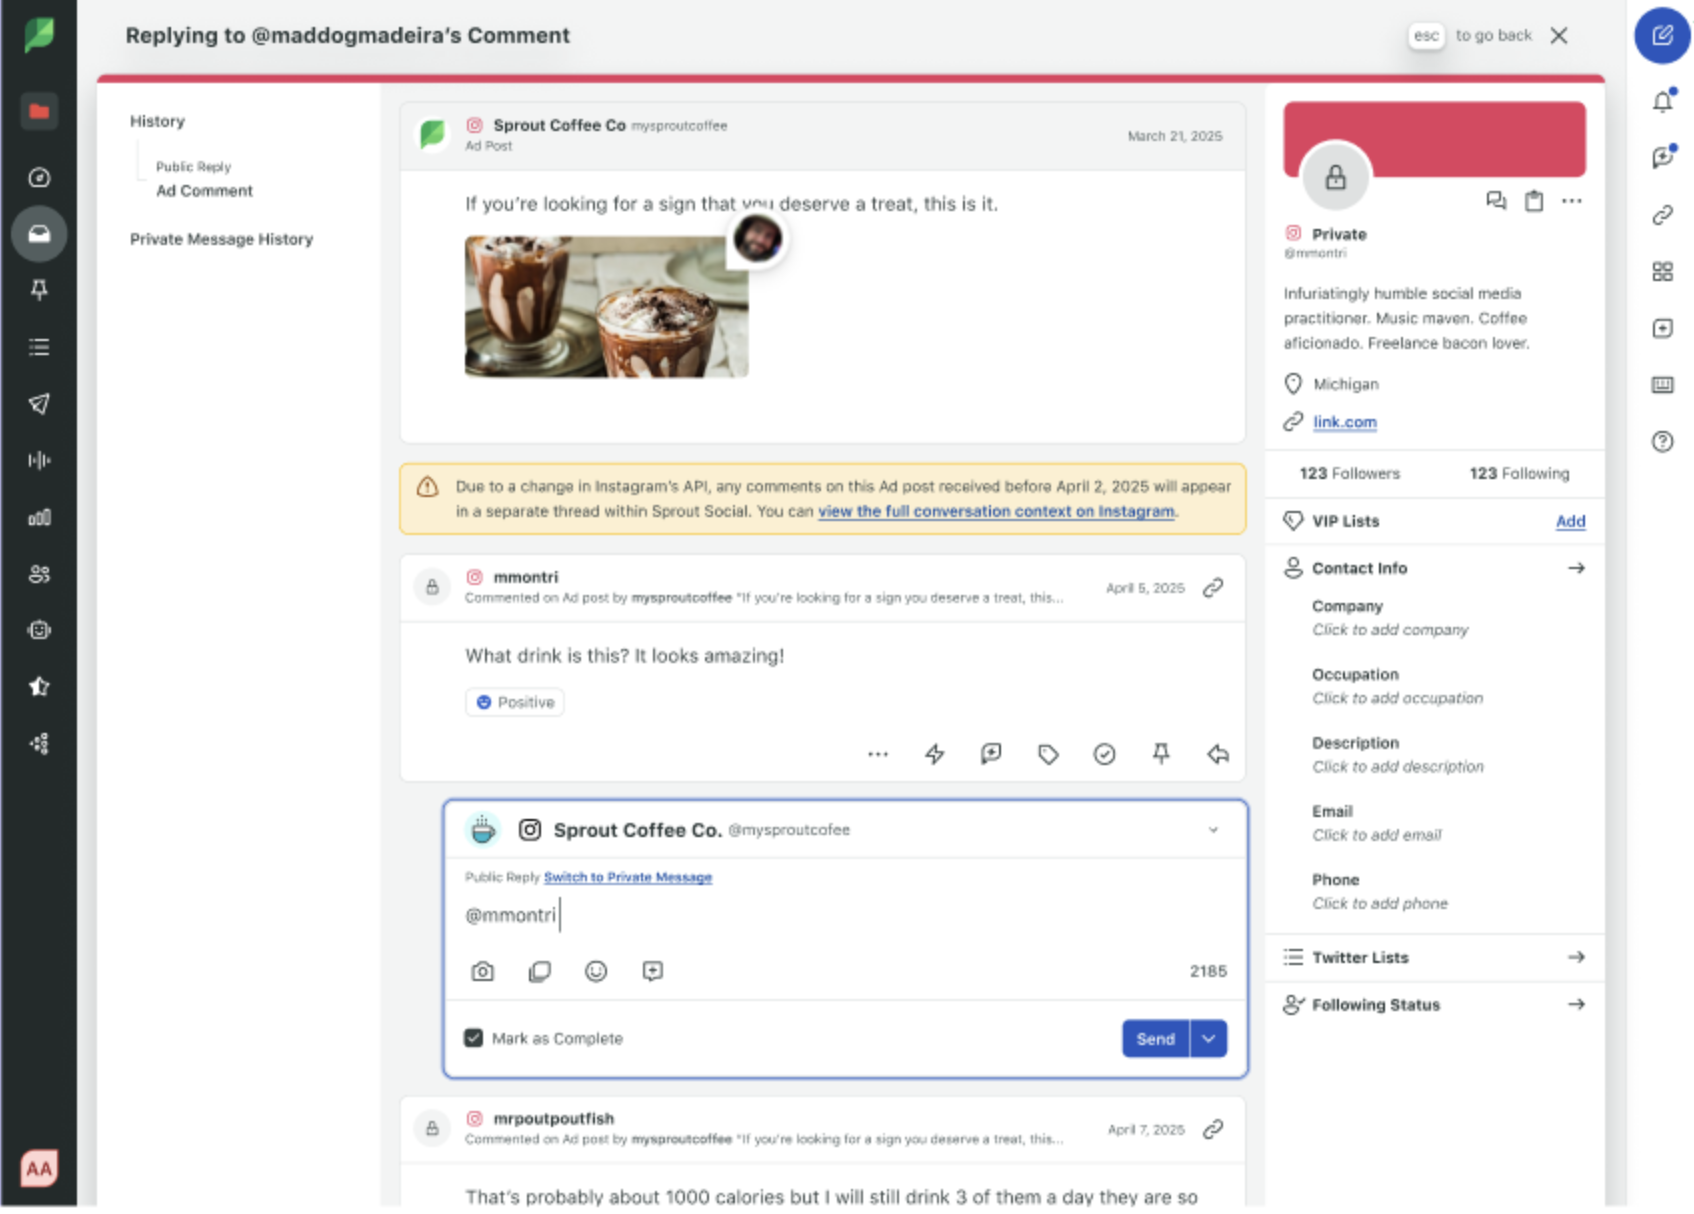Image resolution: width=1694 pixels, height=1214 pixels.
Task: Click to add phone field
Action: pyautogui.click(x=1380, y=903)
